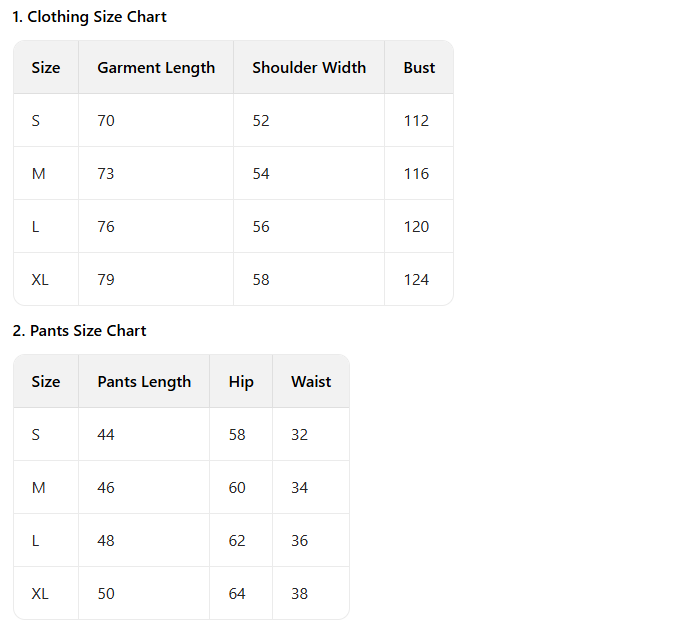The width and height of the screenshot is (678, 625).
Task: Select the garment length value 76
Action: point(106,227)
